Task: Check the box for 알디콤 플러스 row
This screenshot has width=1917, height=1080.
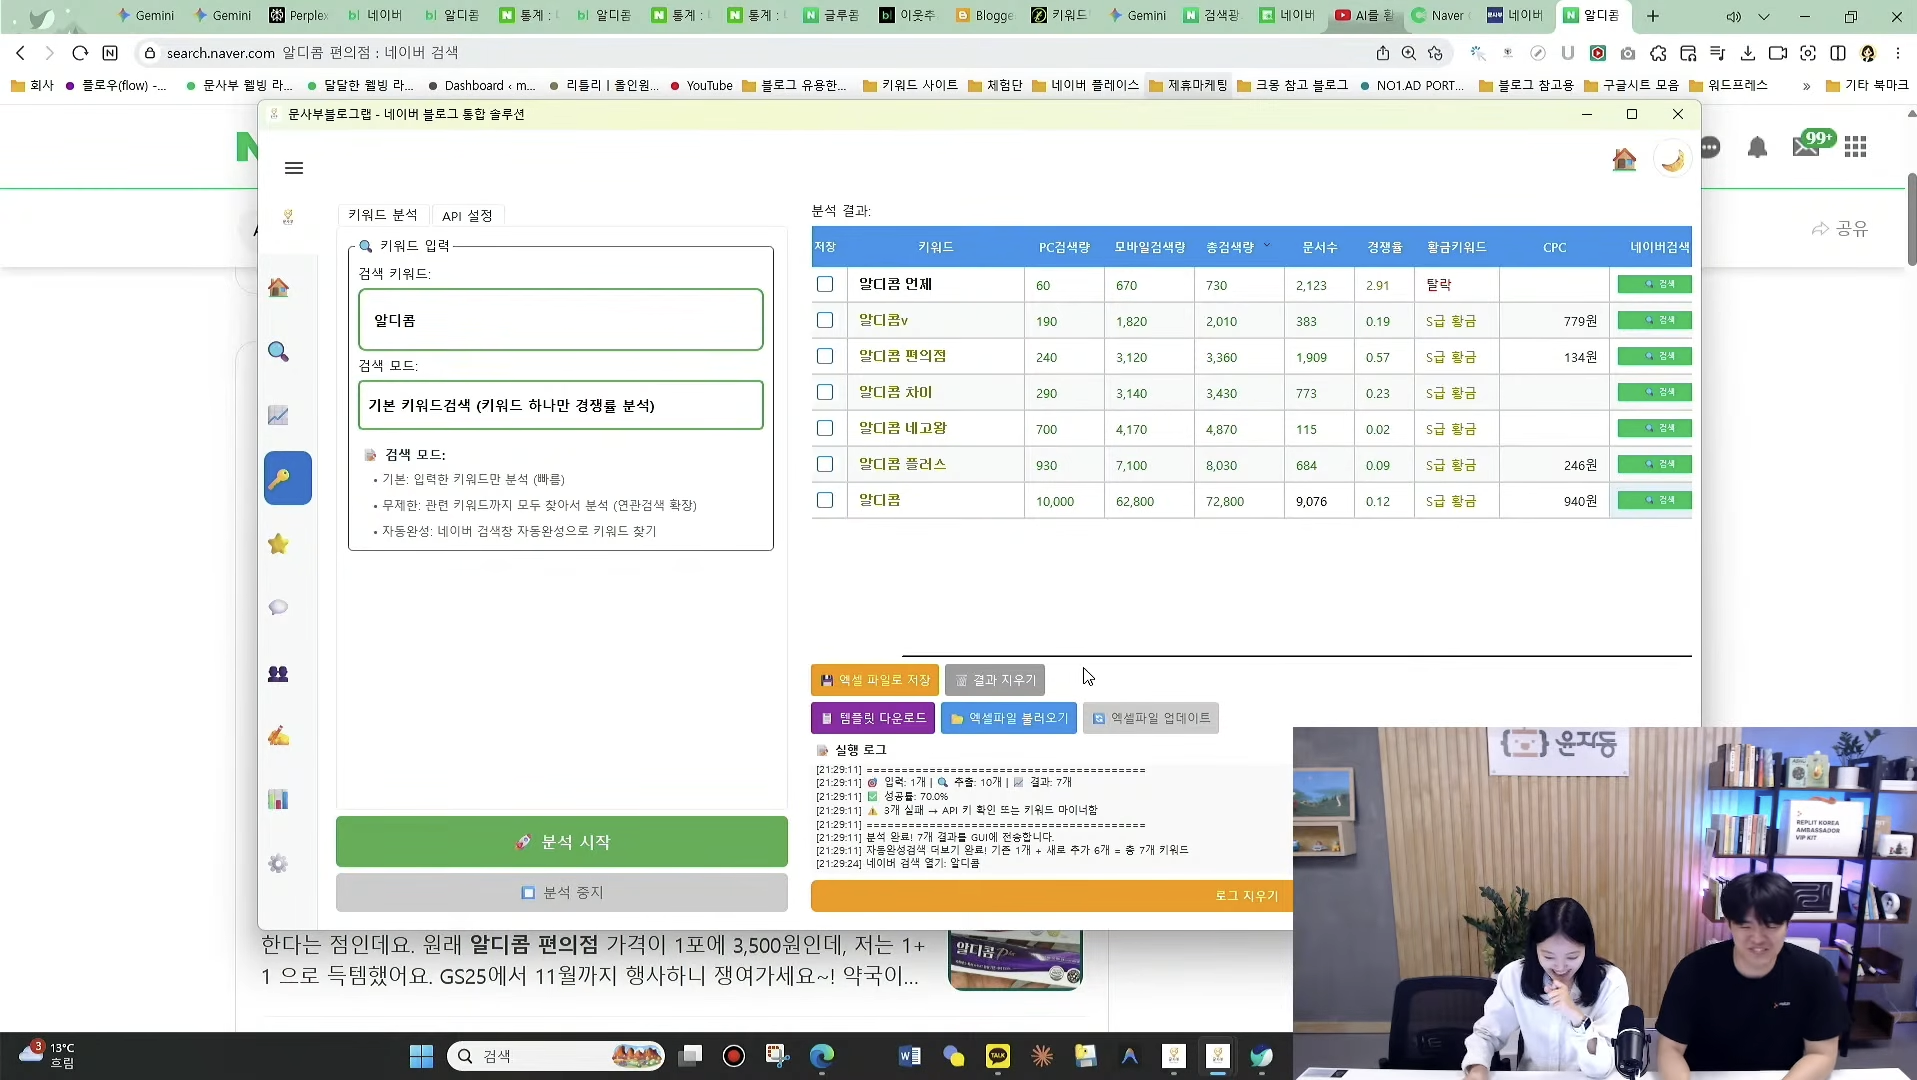Action: [x=825, y=464]
